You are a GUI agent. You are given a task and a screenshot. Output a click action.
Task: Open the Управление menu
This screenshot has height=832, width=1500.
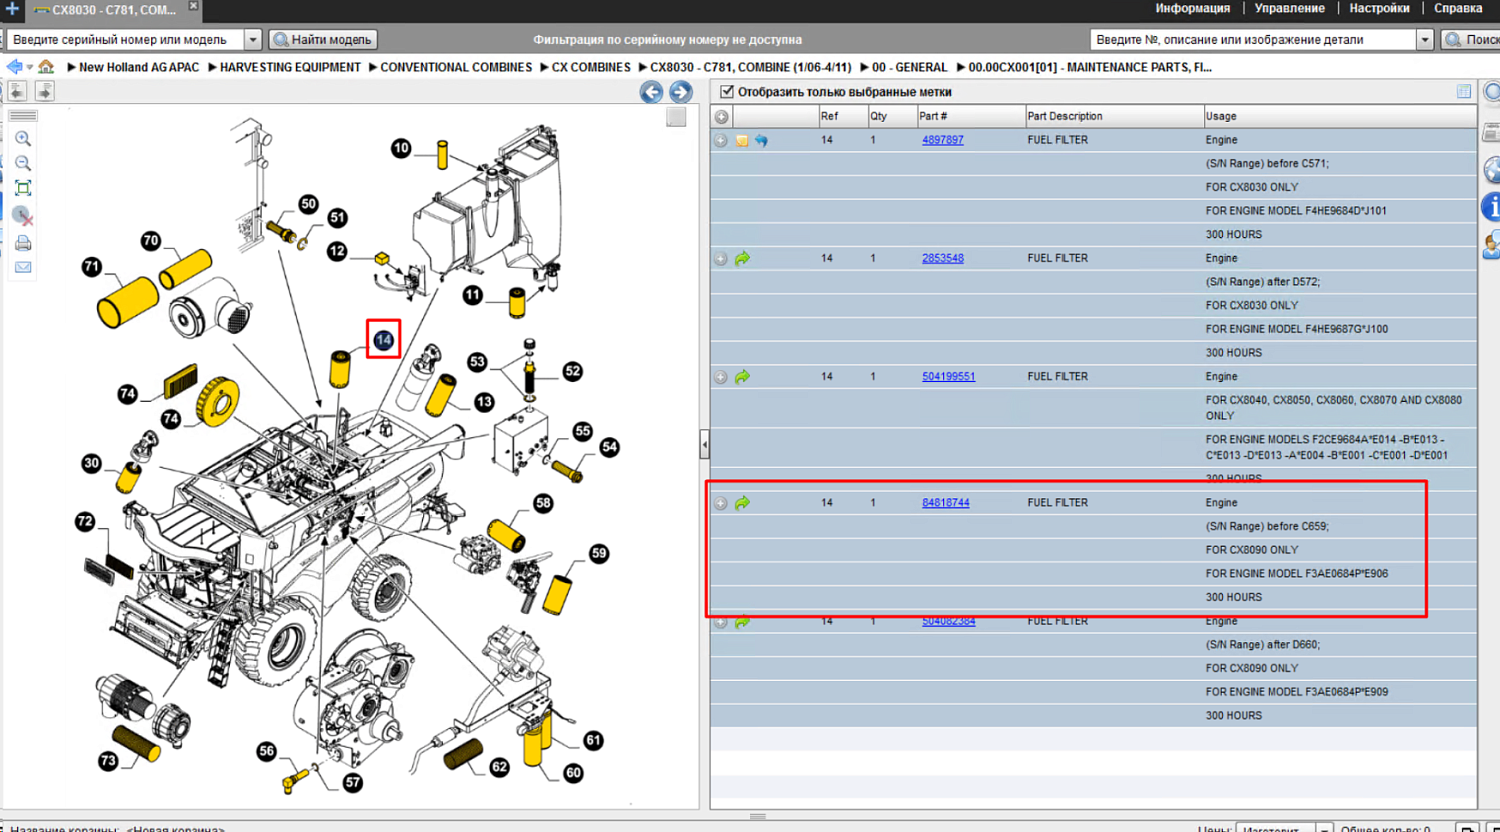coord(1290,8)
